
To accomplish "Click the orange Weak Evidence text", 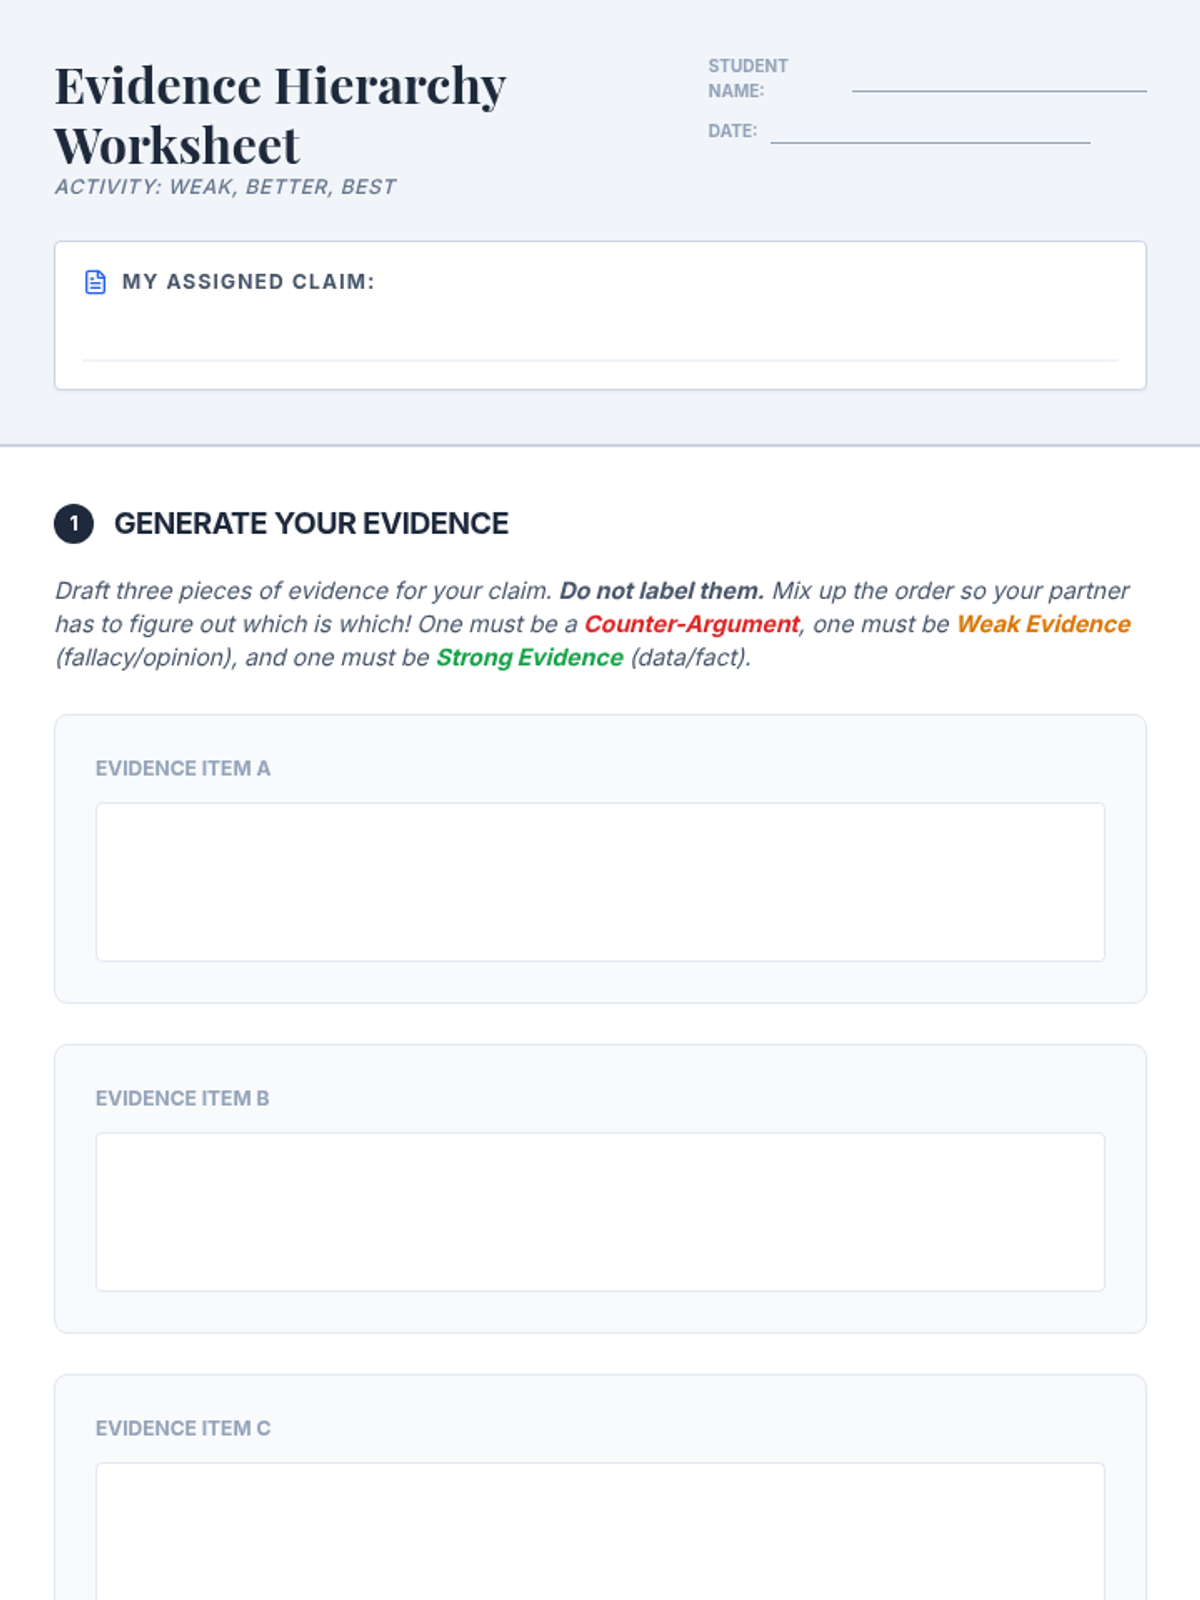I will [x=1043, y=624].
